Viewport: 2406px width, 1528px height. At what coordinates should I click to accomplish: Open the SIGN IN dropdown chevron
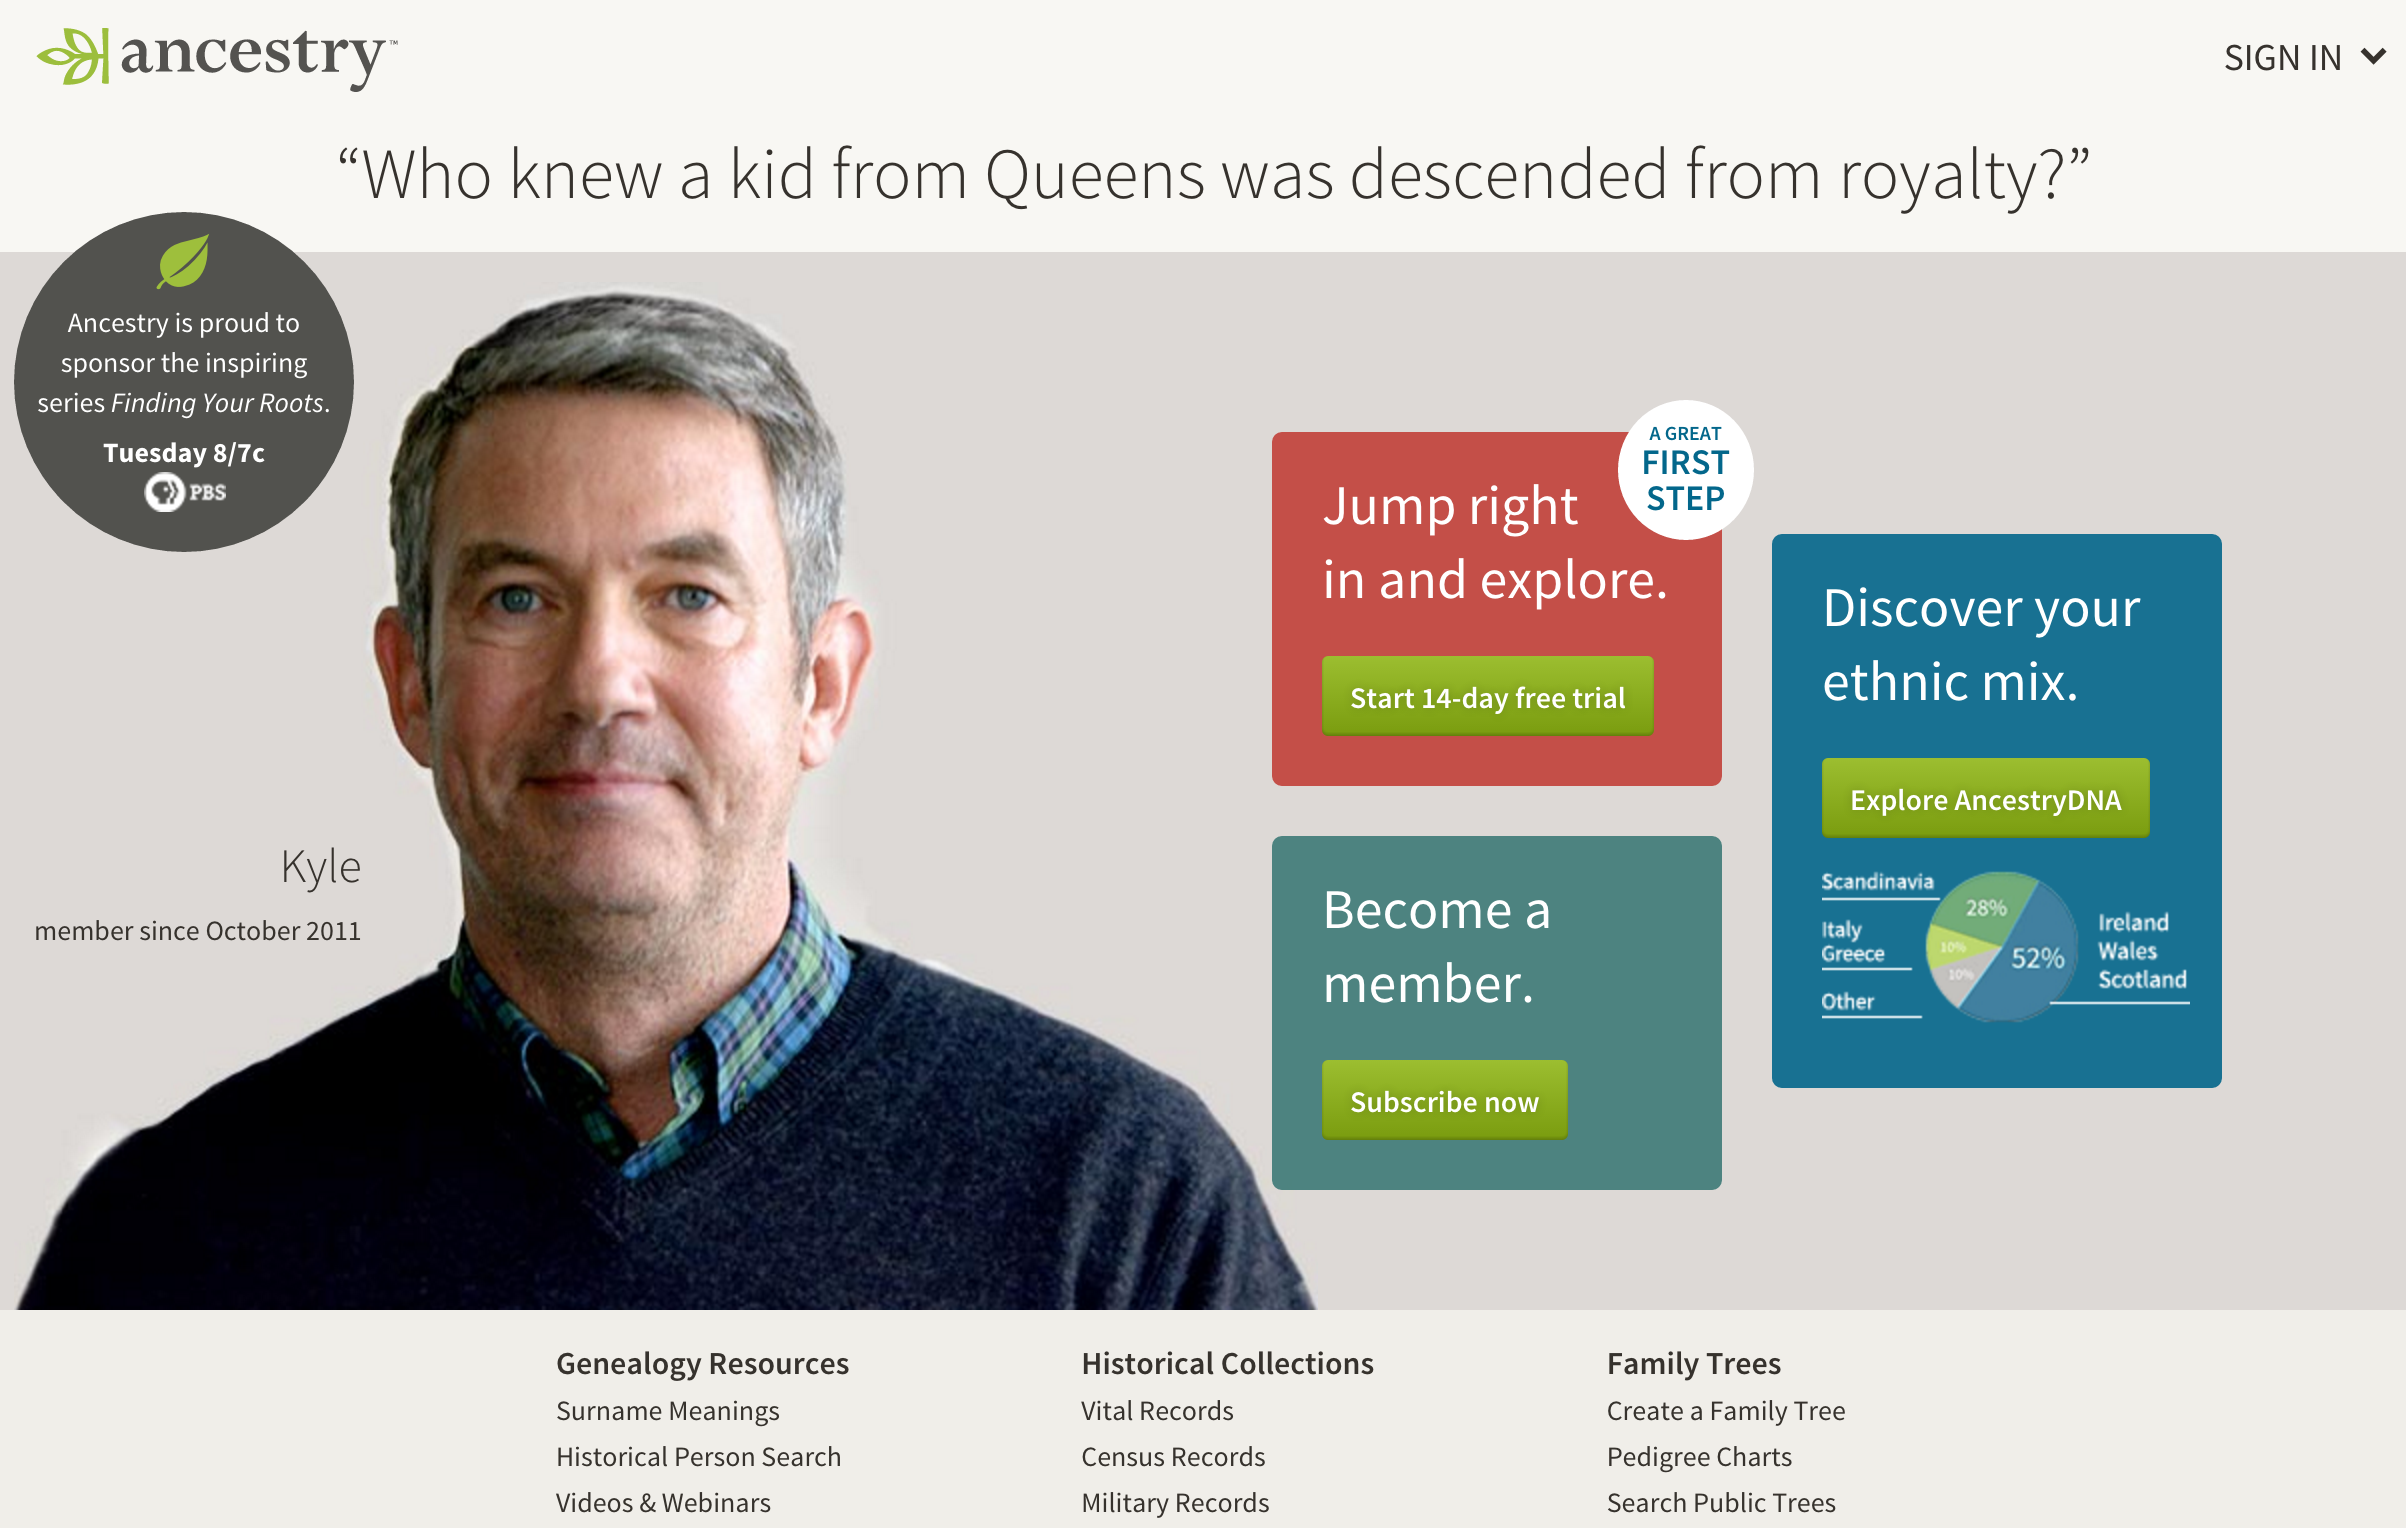click(x=2373, y=57)
